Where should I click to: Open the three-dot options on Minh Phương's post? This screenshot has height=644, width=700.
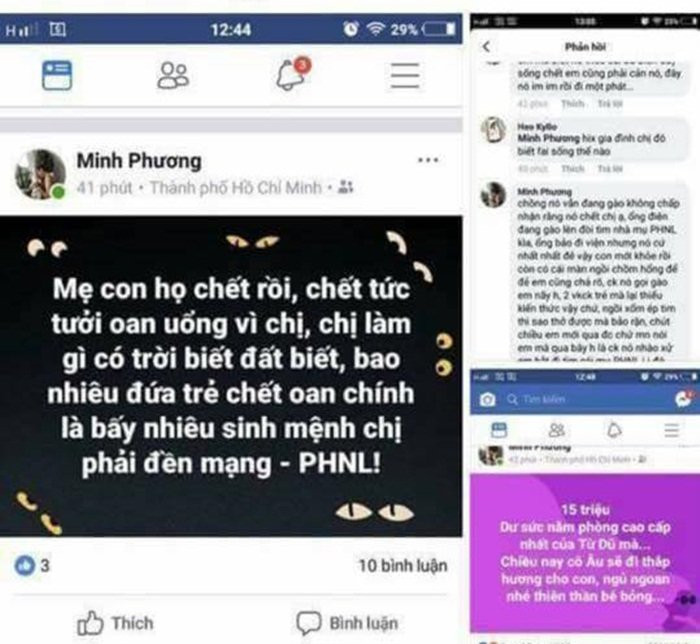[428, 160]
